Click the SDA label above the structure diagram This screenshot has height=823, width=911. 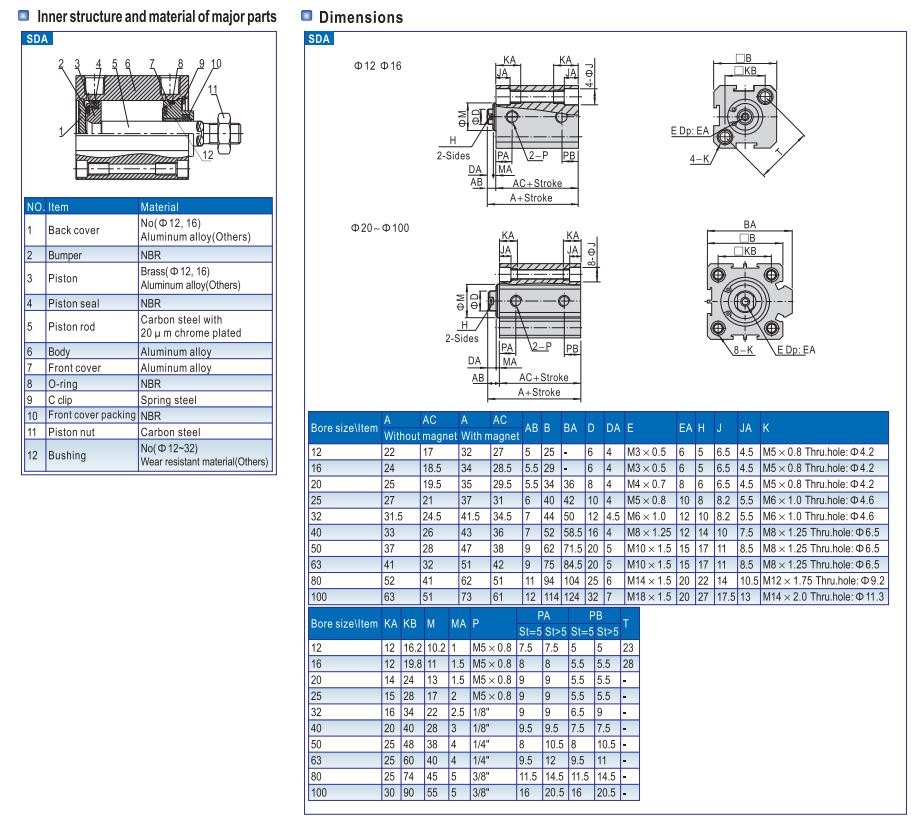point(37,39)
